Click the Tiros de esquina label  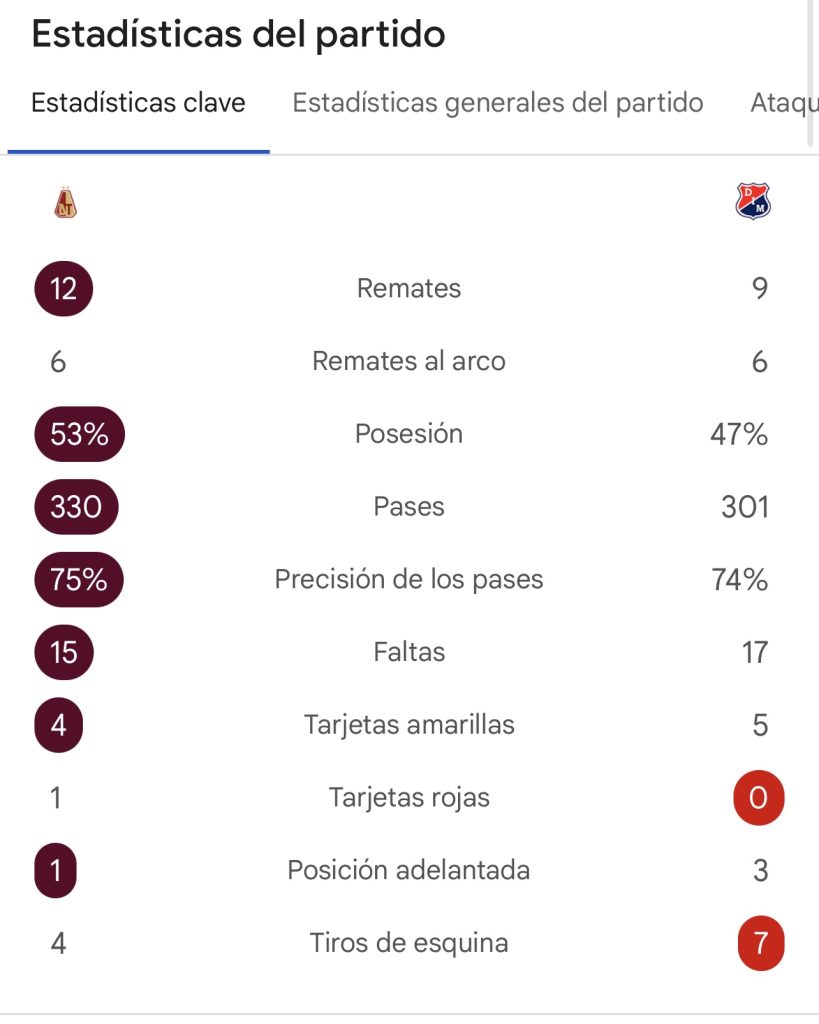point(409,943)
